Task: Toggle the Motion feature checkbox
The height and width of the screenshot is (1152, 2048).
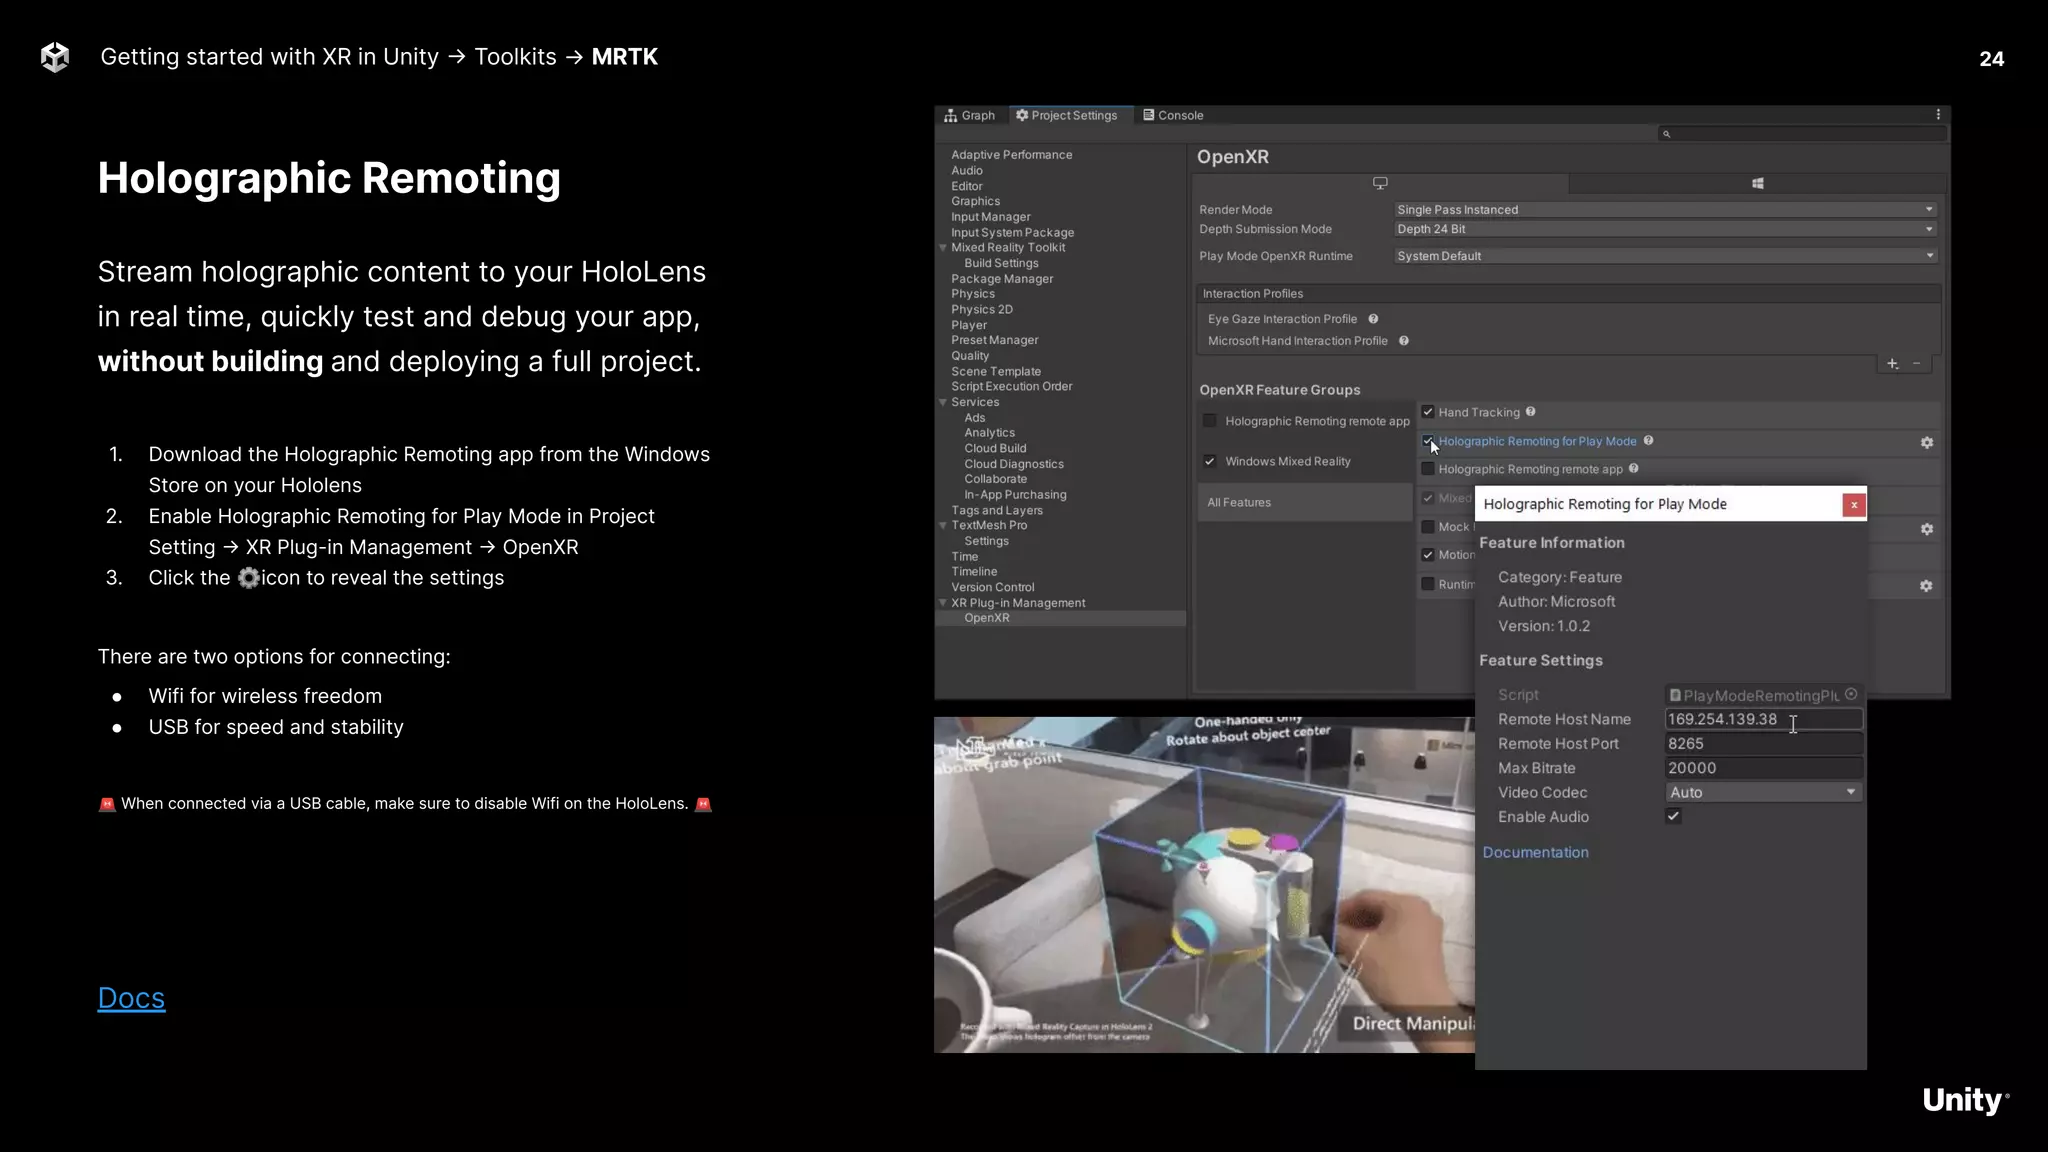Action: [1428, 555]
